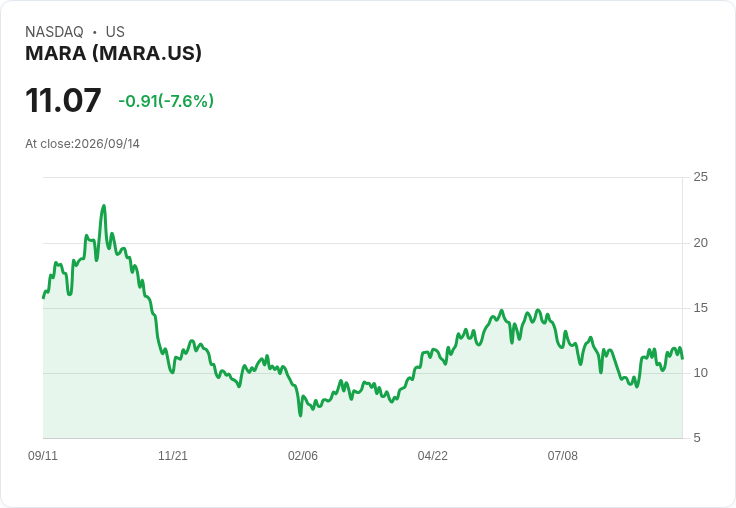Select the -0.91(-7.6%) price change text
The image size is (736, 508).
click(166, 101)
